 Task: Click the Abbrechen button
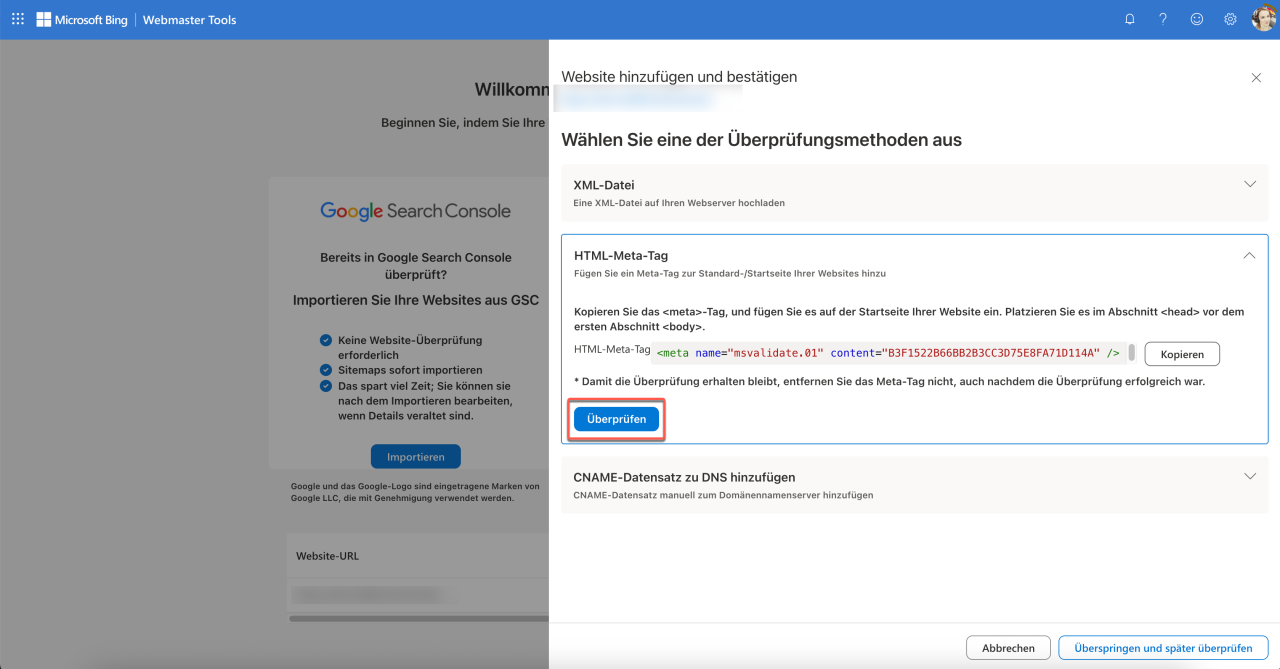click(1008, 648)
